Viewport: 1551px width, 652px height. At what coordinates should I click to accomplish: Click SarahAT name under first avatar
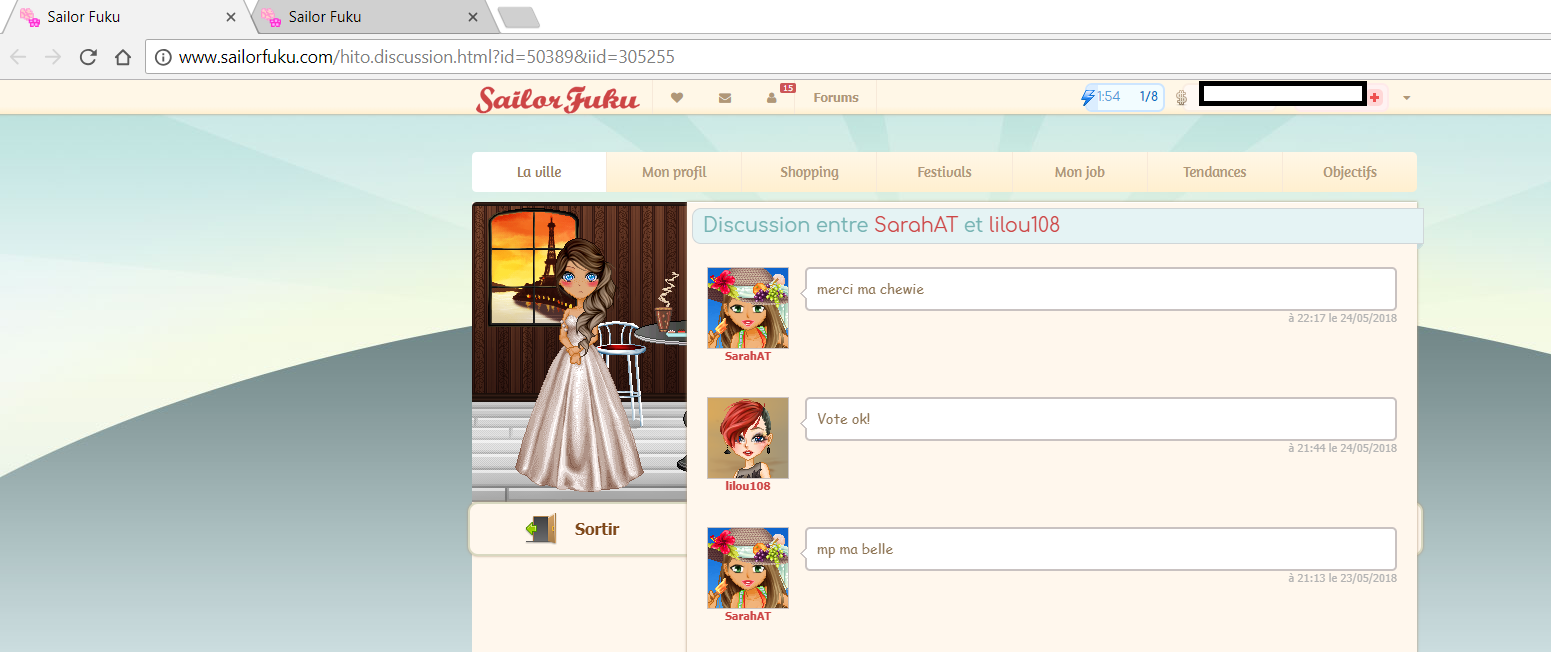(748, 356)
